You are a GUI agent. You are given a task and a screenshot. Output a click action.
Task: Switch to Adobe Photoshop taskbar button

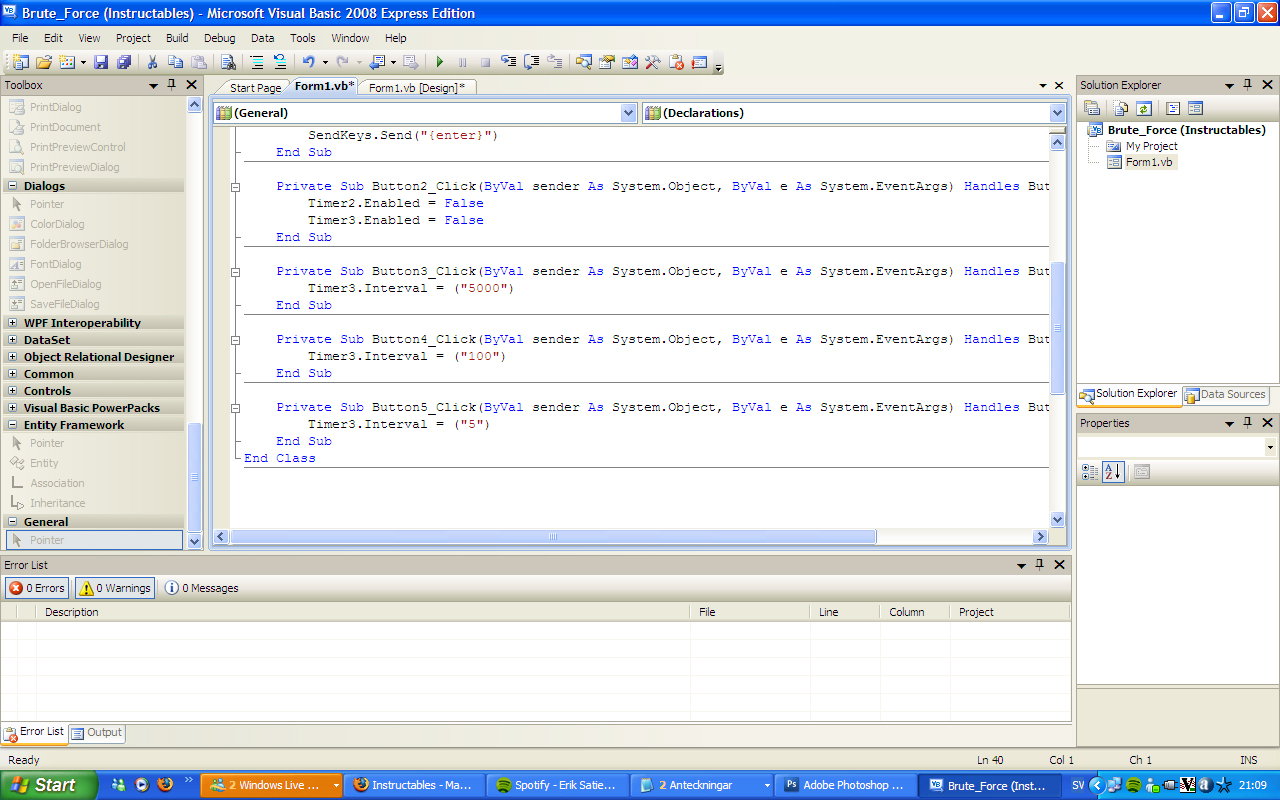[846, 785]
